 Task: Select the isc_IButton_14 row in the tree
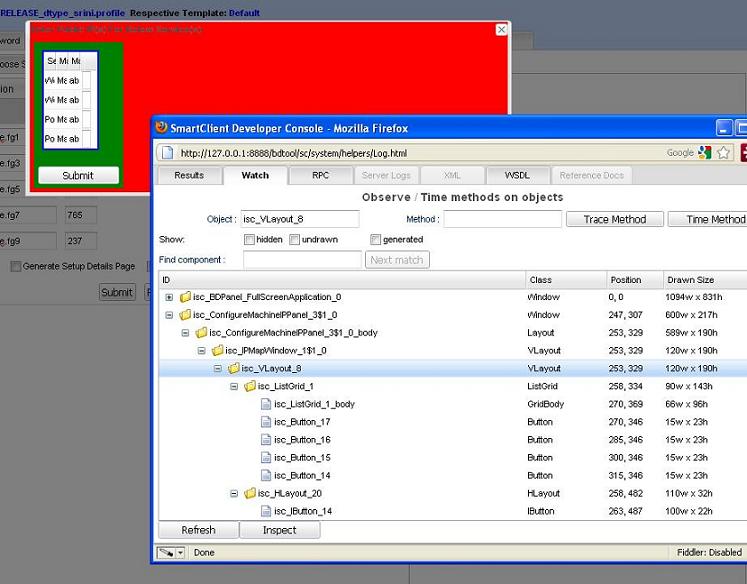303,511
